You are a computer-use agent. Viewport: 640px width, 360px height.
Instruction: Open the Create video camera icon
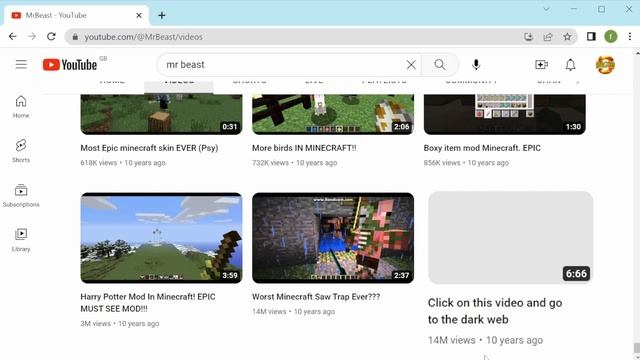(x=541, y=64)
